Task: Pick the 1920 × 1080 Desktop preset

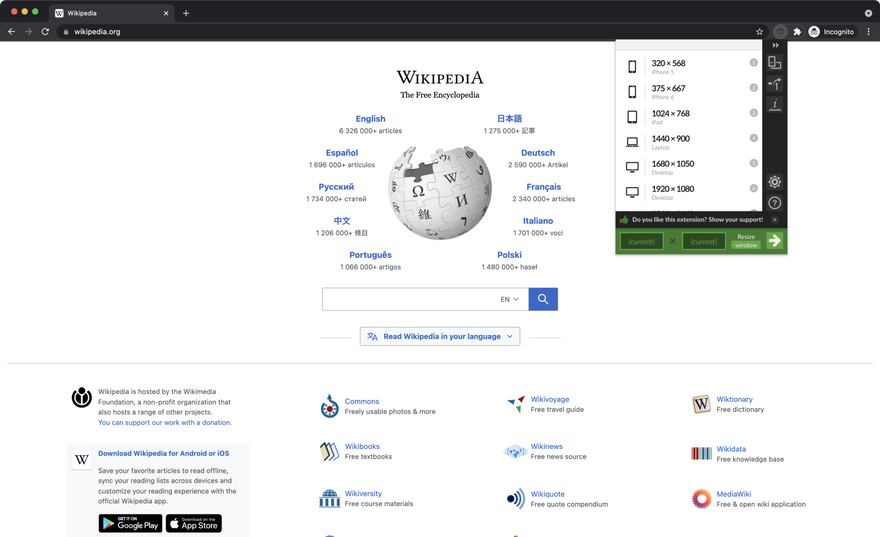Action: coord(689,192)
